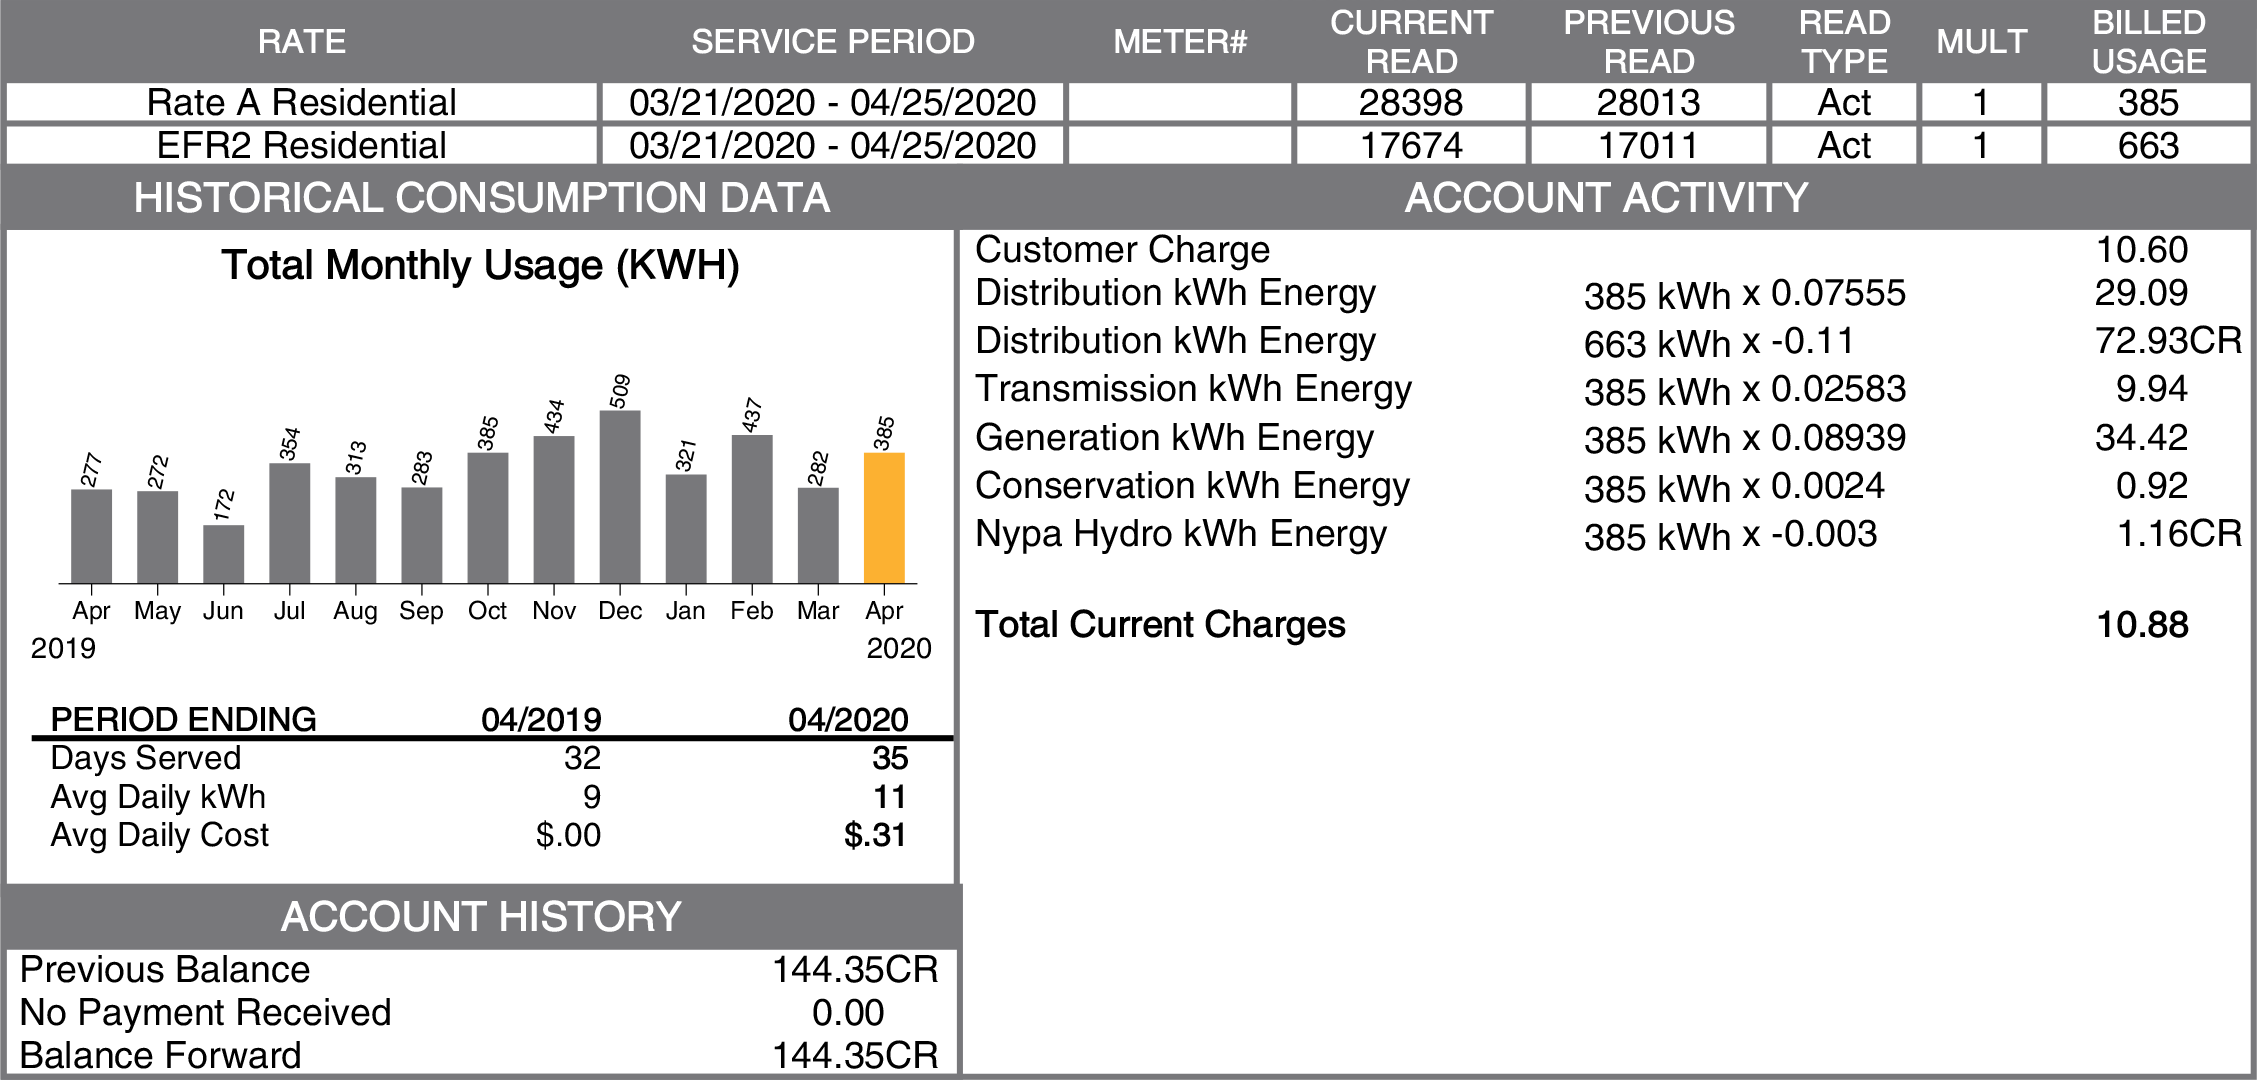Viewport: 2257px width, 1080px height.
Task: Click the ACCOUNT ACTIVITY header
Action: tap(1606, 198)
